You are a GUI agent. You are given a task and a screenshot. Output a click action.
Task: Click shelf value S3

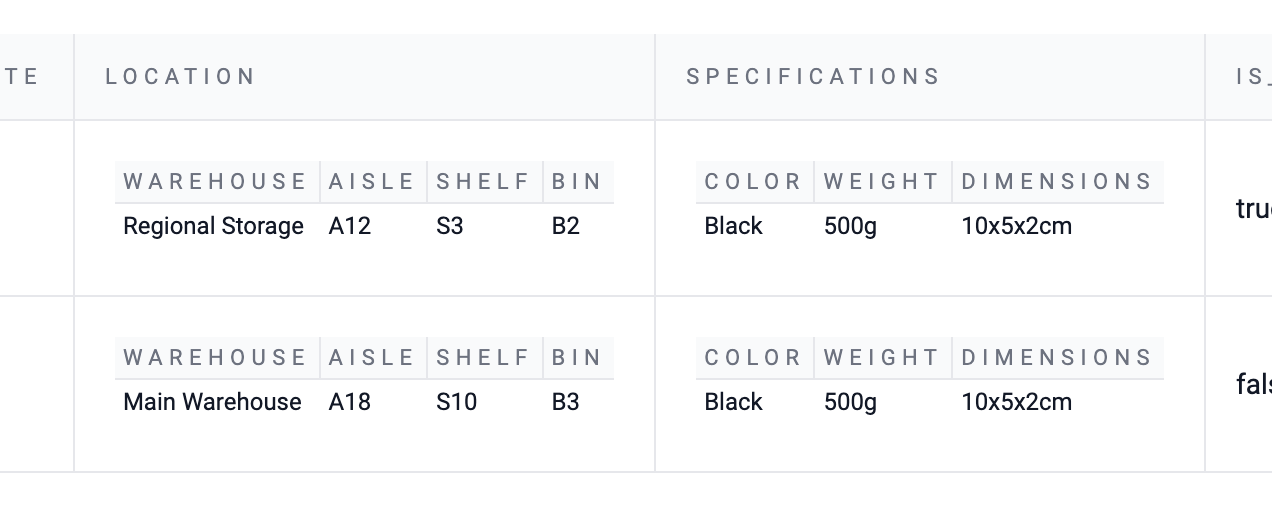point(450,226)
